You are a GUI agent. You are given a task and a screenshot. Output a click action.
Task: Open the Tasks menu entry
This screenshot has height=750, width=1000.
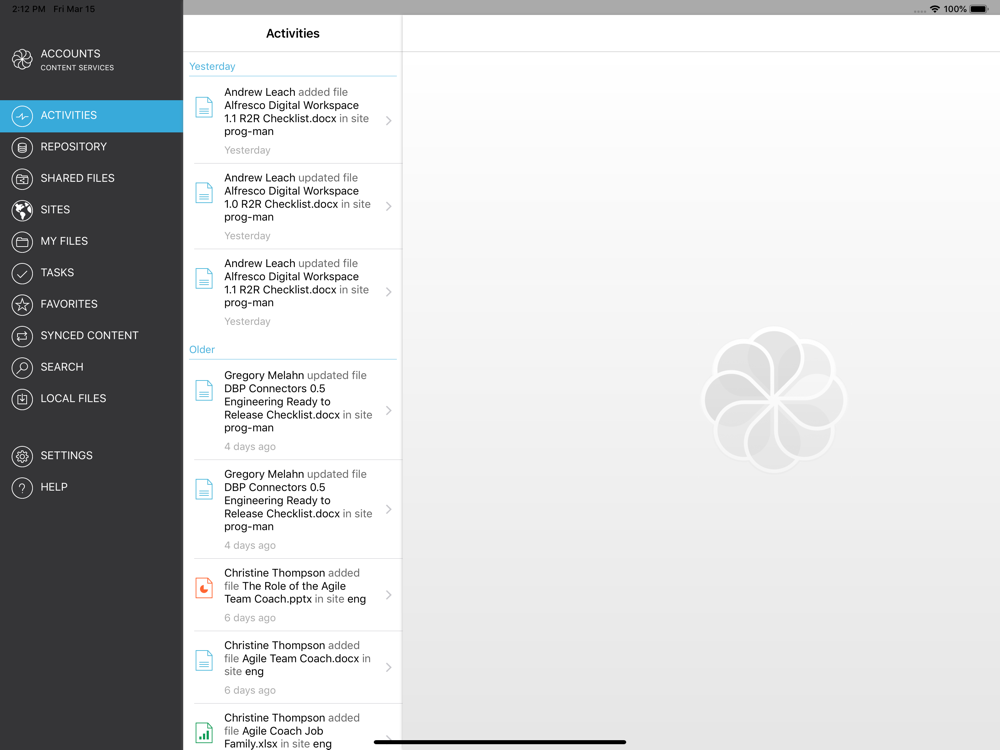pos(91,272)
